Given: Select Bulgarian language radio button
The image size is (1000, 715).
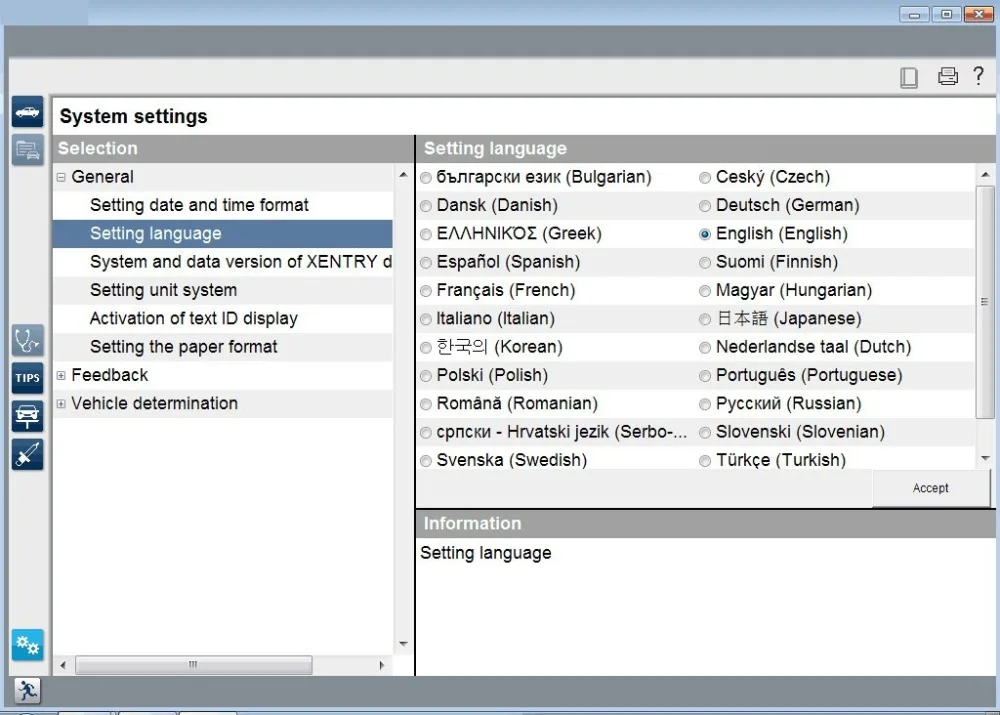Looking at the screenshot, I should pos(425,178).
